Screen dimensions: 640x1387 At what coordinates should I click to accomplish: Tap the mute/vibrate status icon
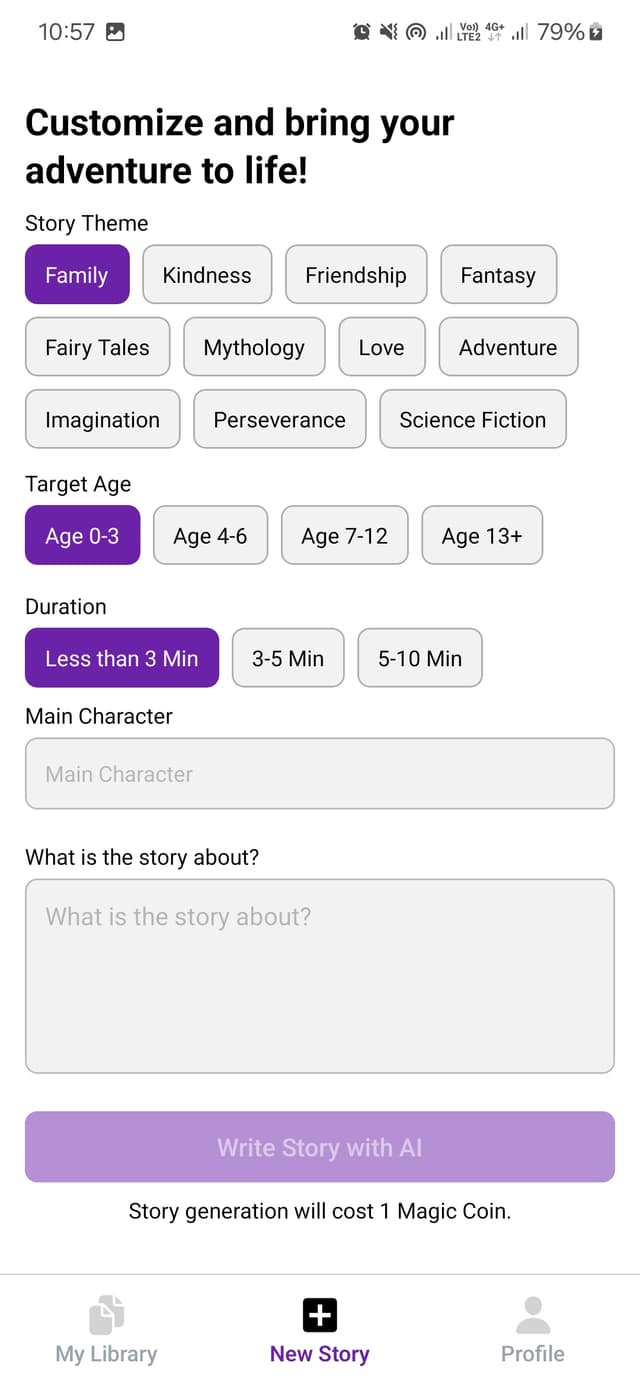(389, 31)
